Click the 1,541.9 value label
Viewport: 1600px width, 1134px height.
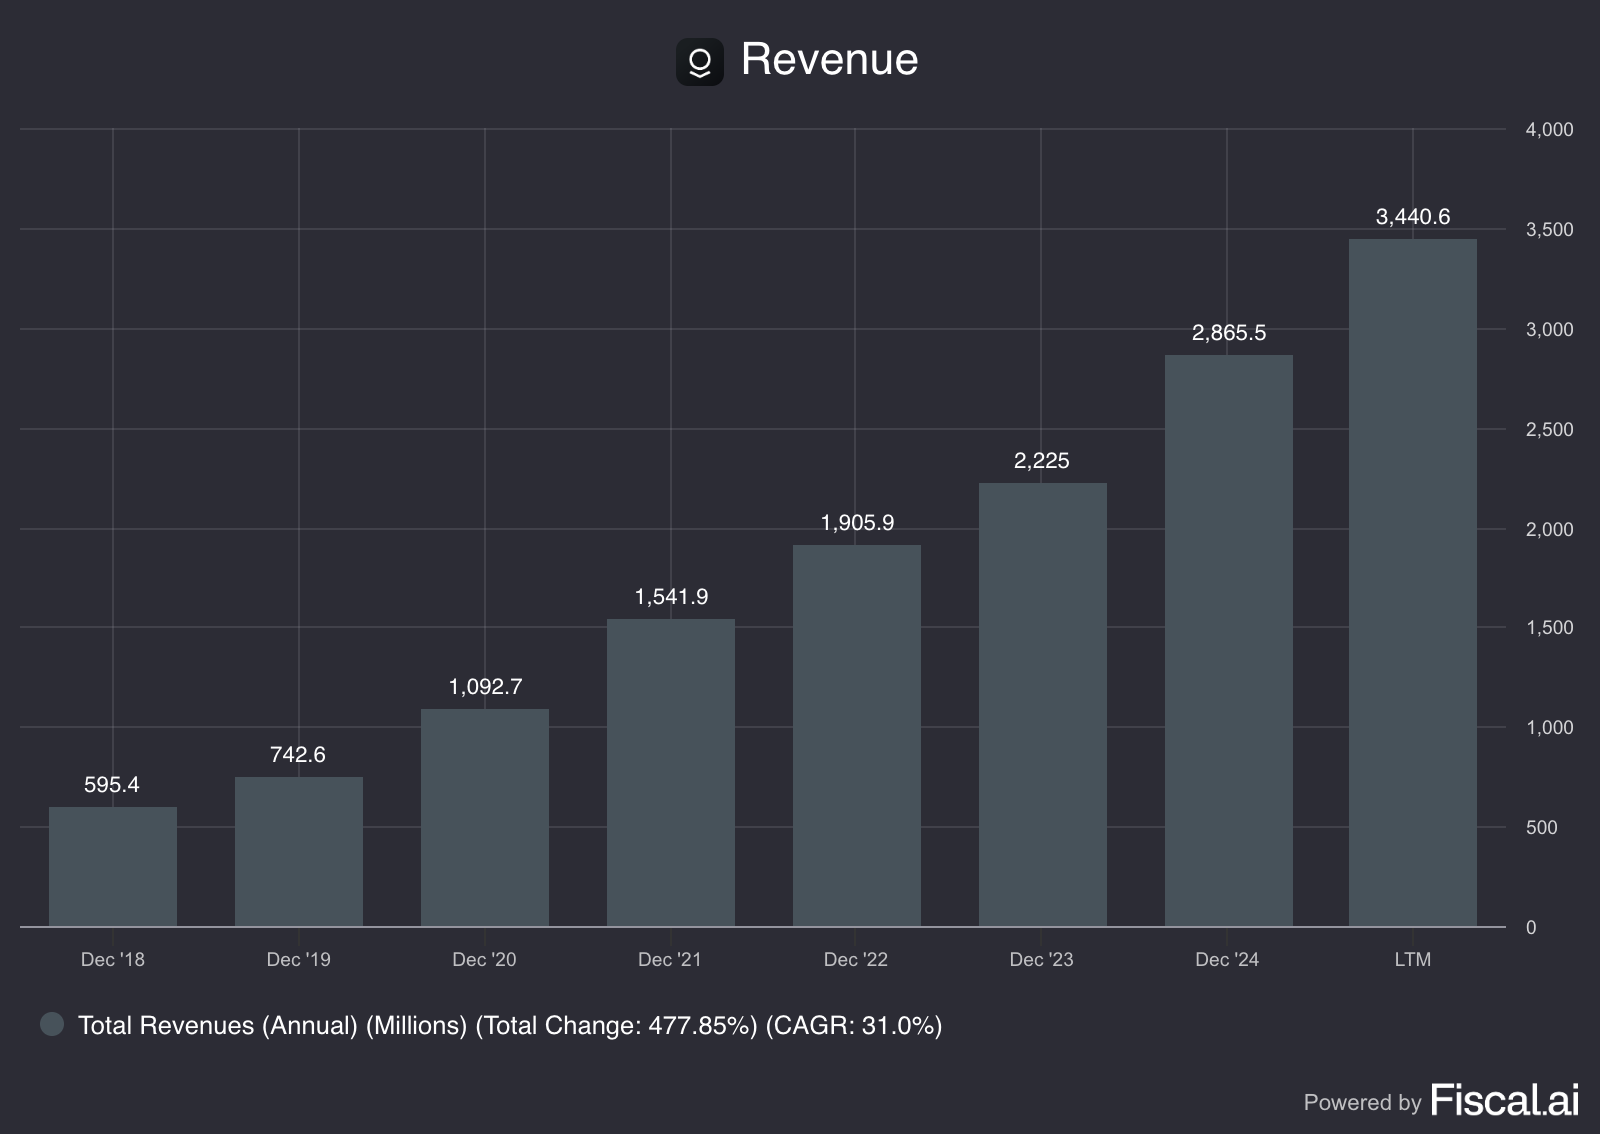pyautogui.click(x=671, y=597)
